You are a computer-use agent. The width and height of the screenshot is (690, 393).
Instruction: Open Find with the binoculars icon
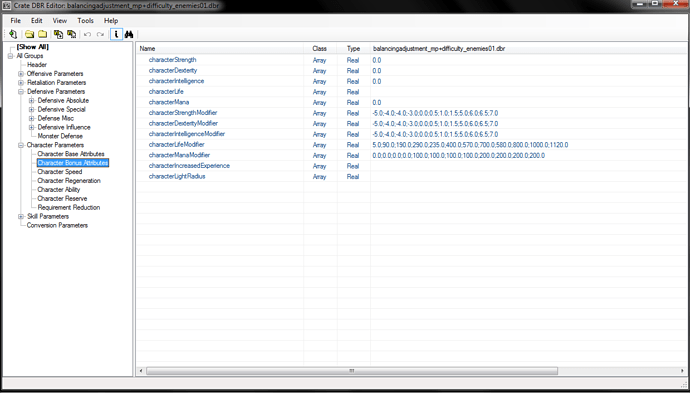(x=129, y=34)
